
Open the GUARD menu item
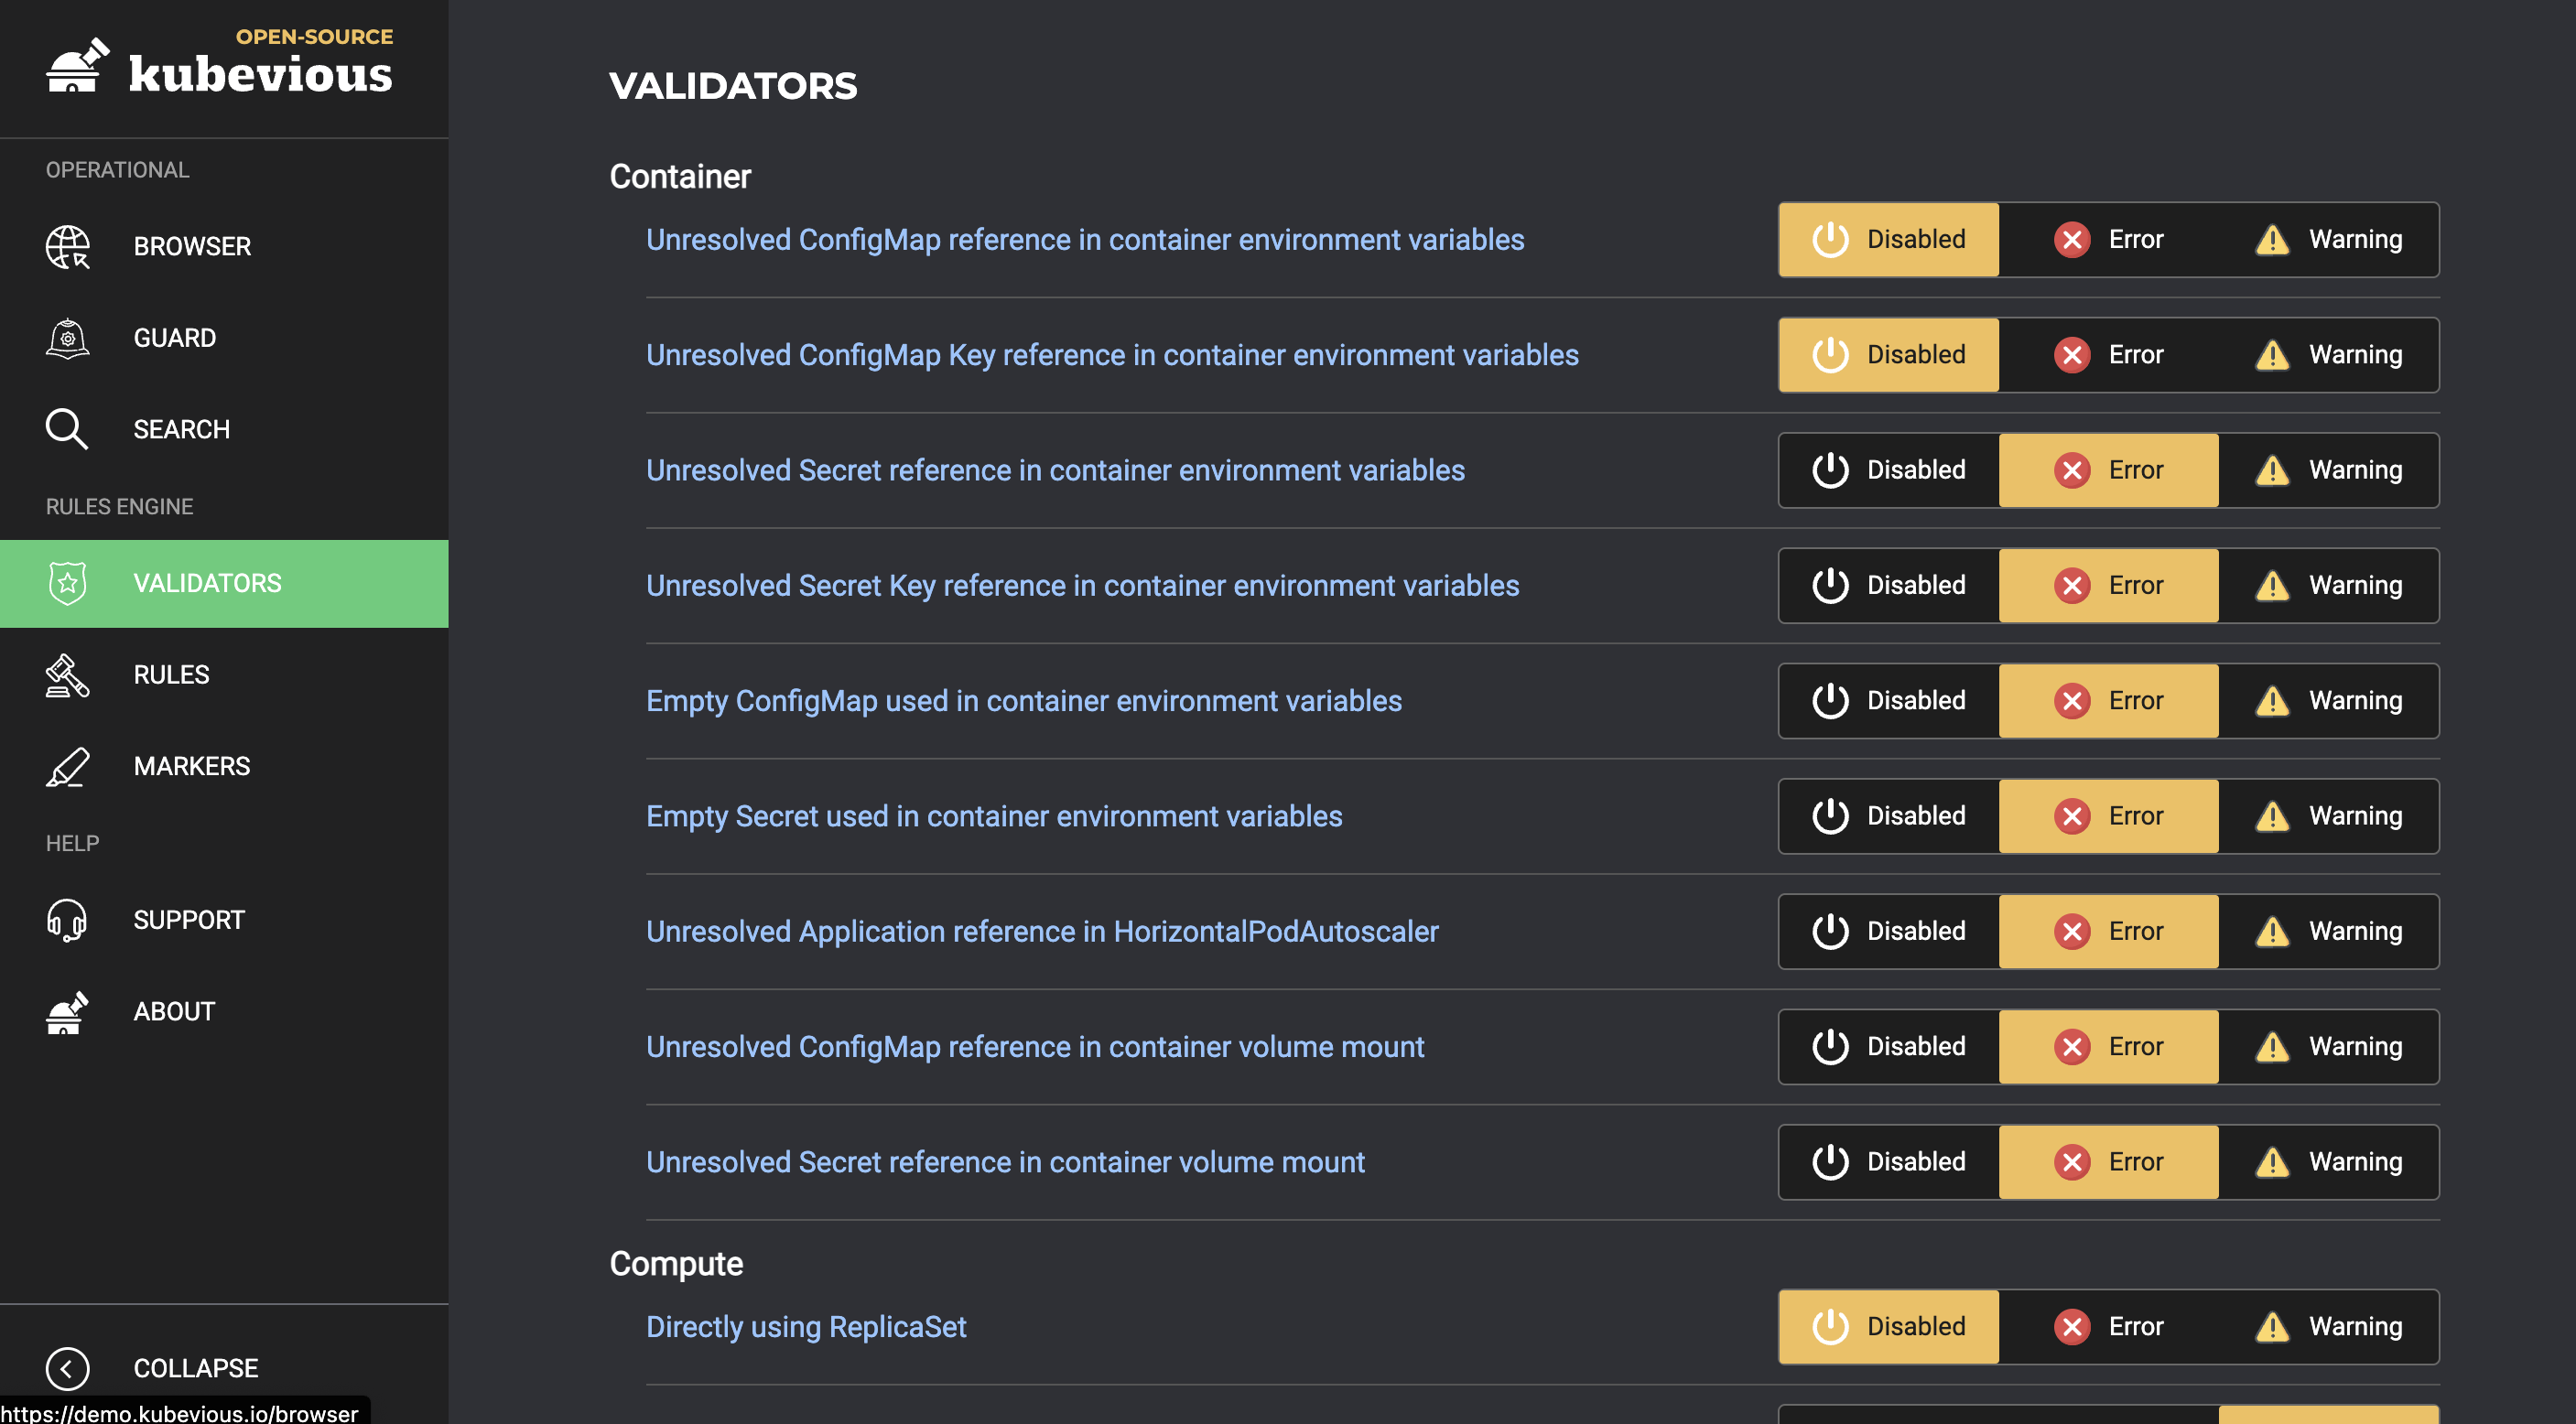tap(224, 338)
